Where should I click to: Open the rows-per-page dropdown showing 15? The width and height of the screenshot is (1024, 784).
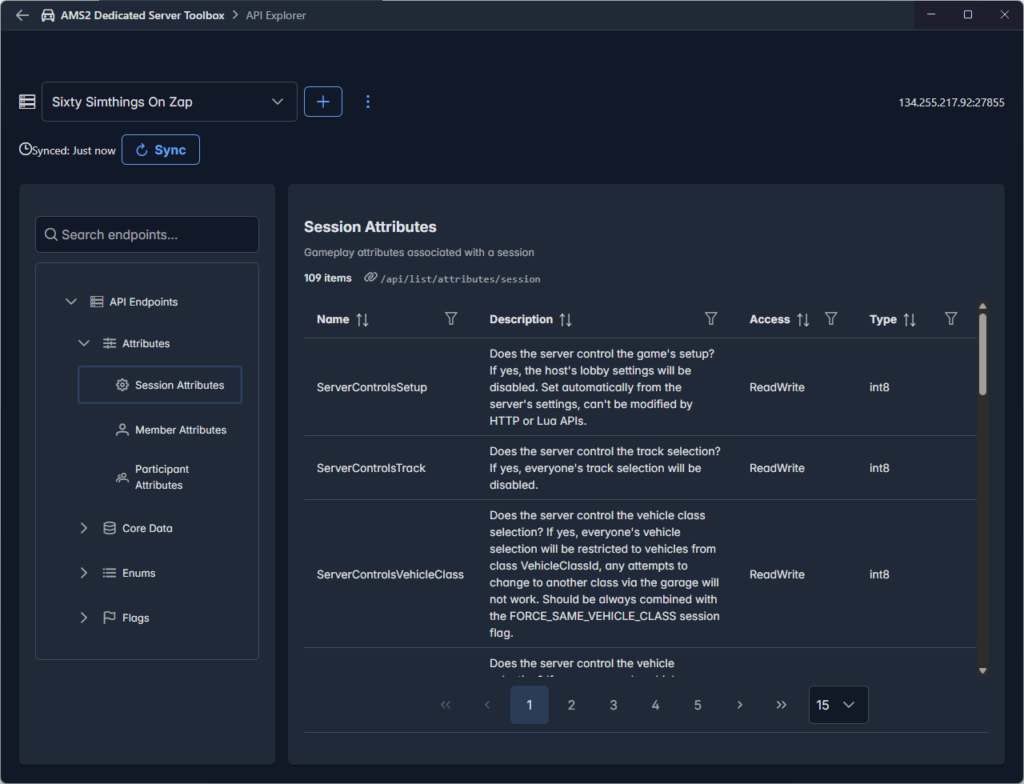click(x=838, y=705)
